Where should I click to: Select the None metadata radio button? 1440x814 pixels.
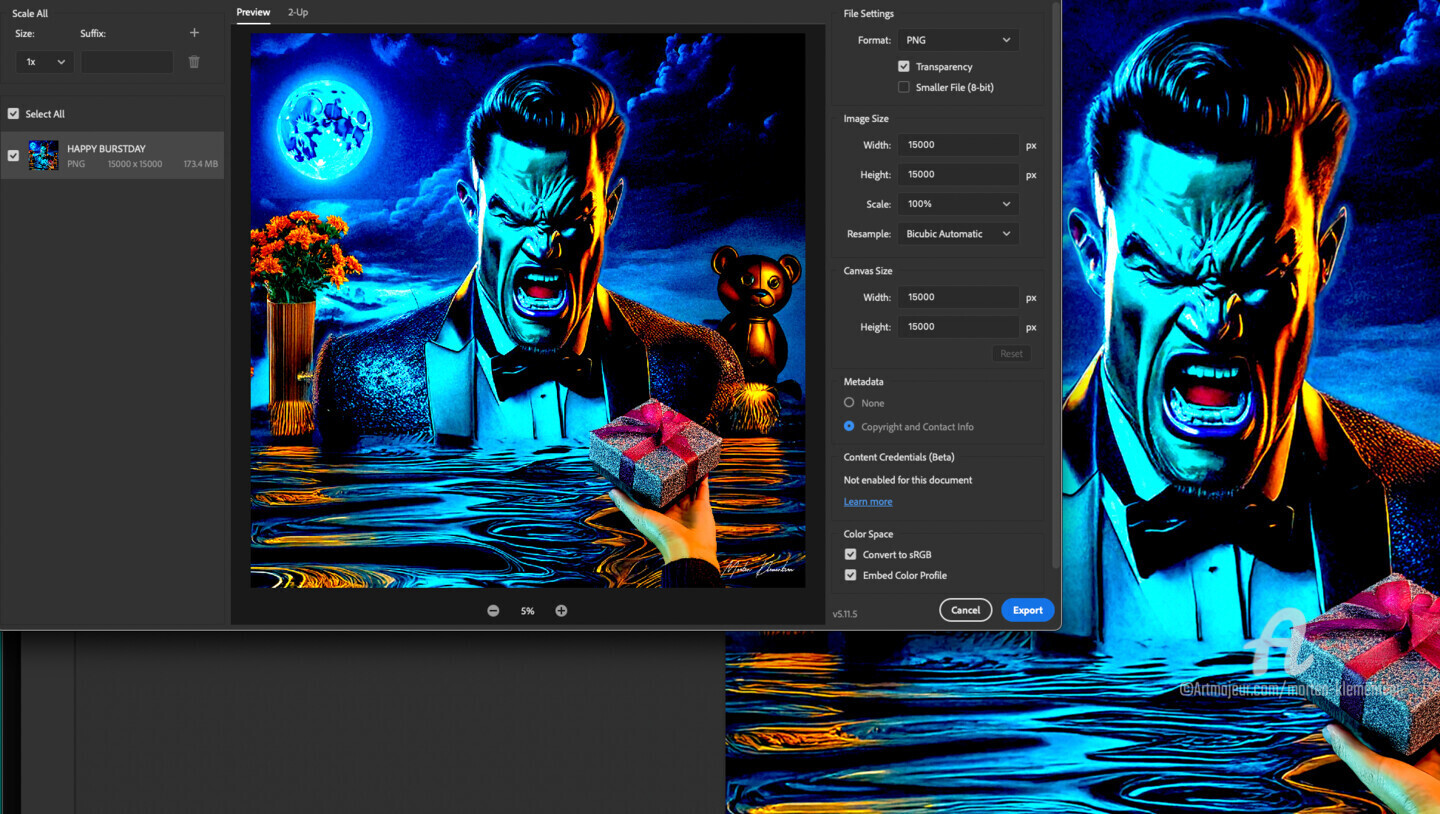click(849, 402)
